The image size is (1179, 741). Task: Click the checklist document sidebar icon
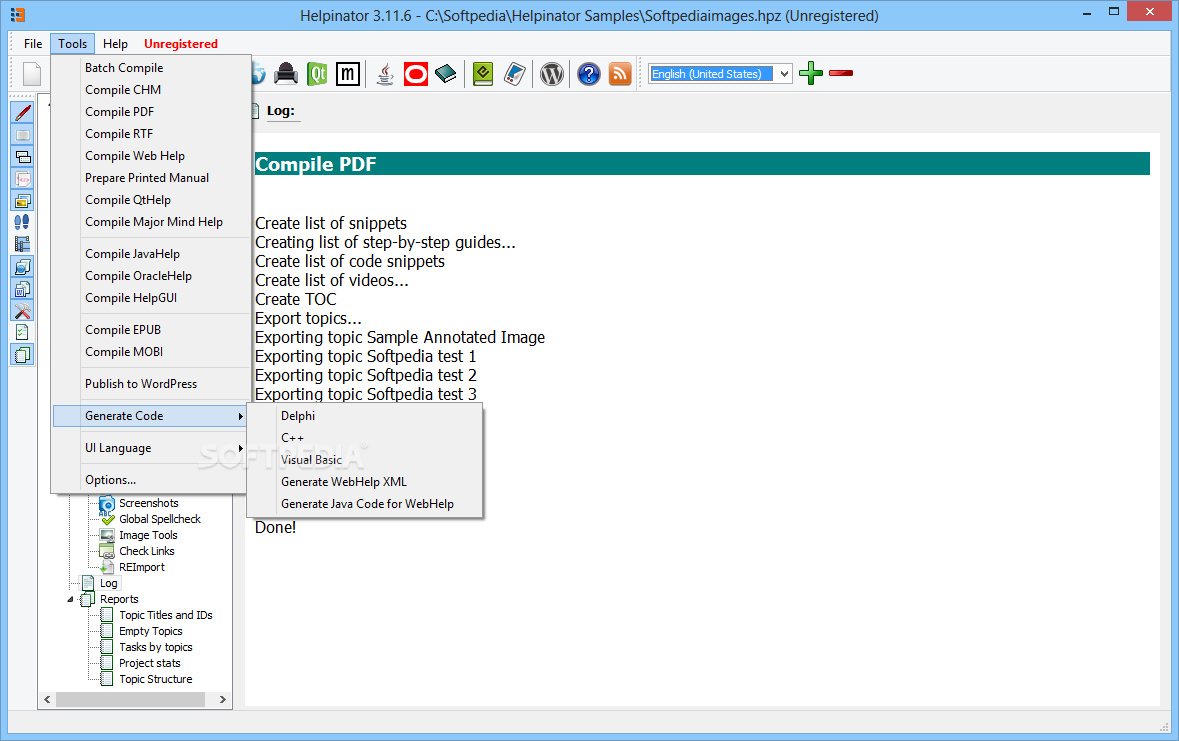pos(23,333)
